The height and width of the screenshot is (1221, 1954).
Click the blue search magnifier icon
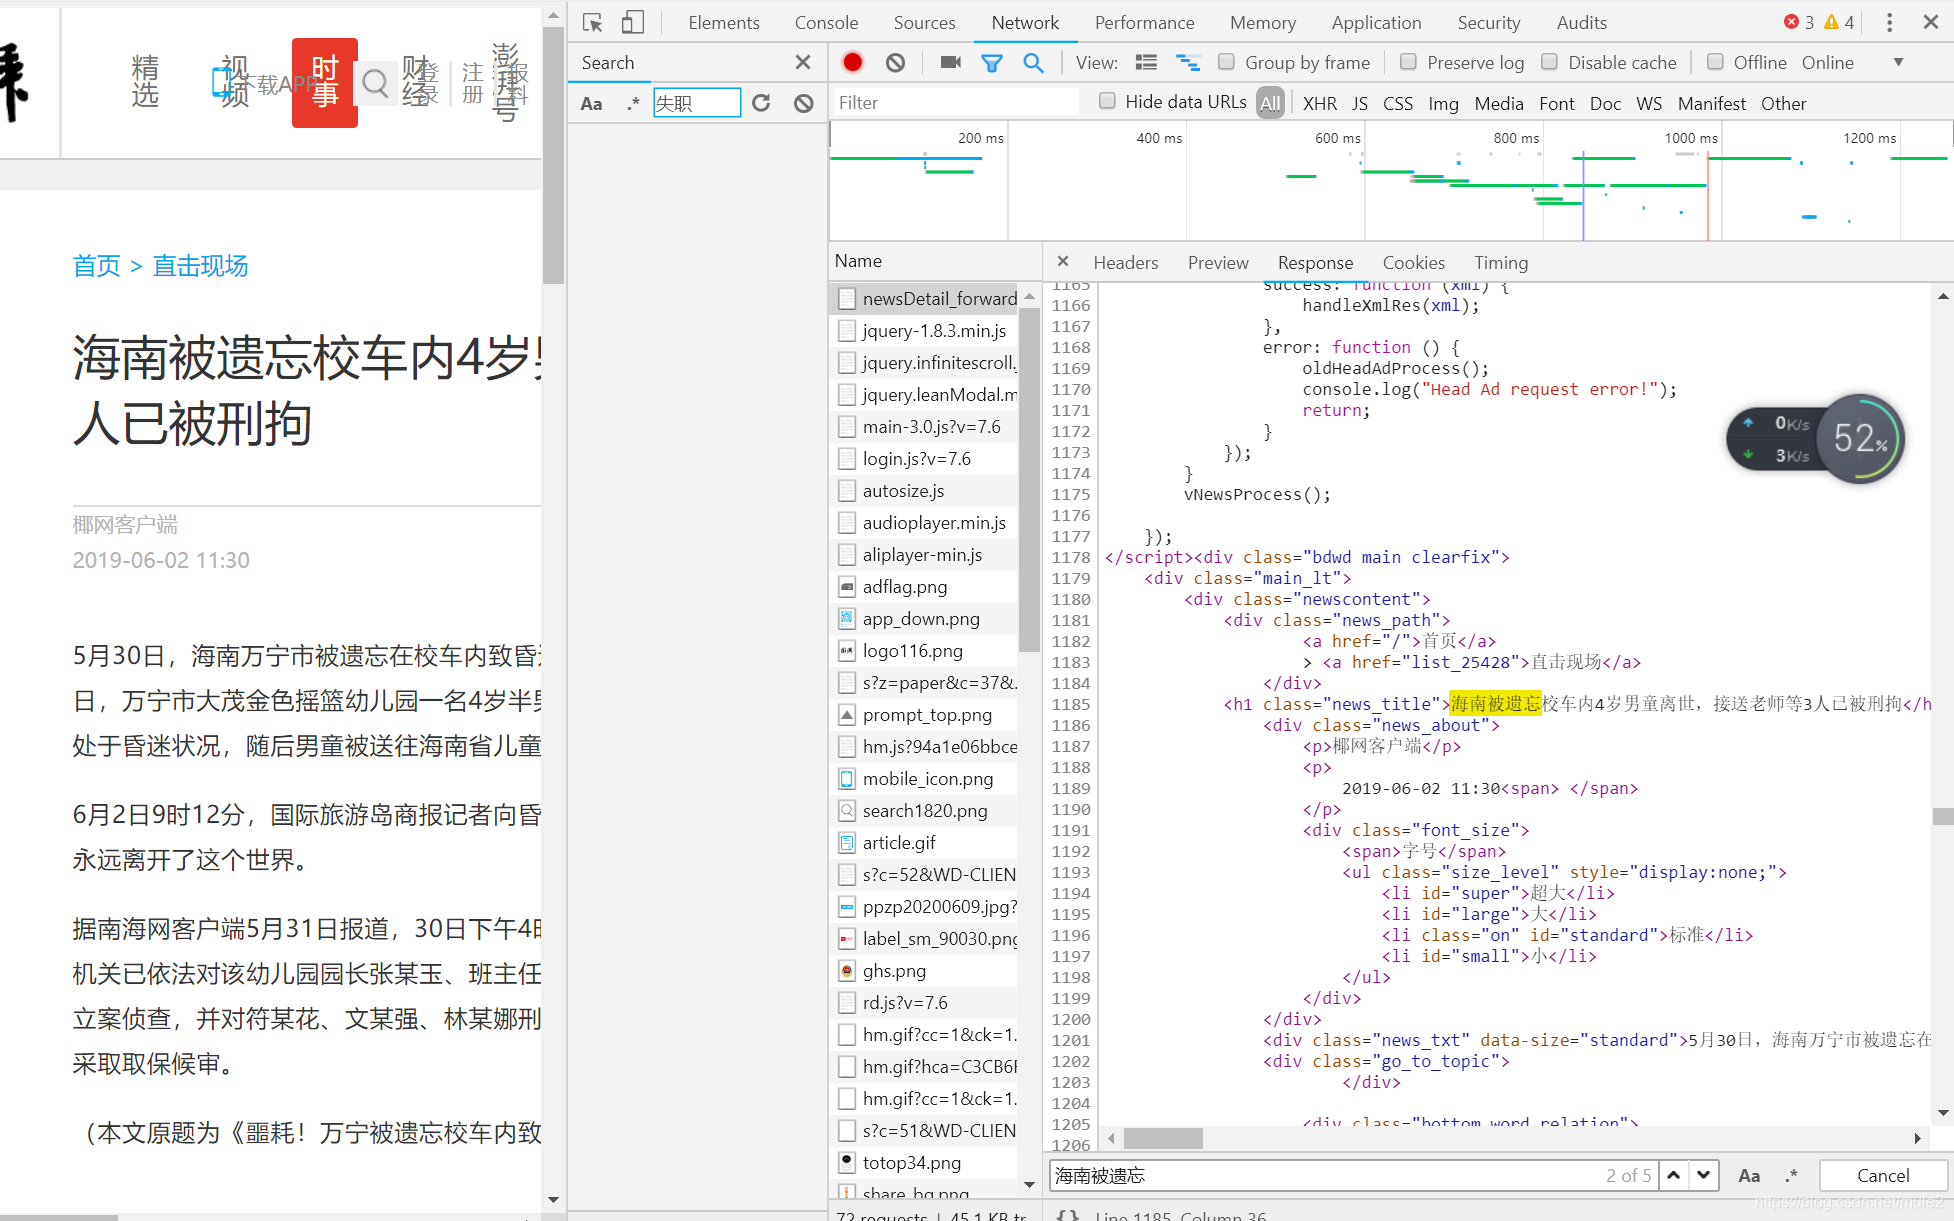point(1034,63)
